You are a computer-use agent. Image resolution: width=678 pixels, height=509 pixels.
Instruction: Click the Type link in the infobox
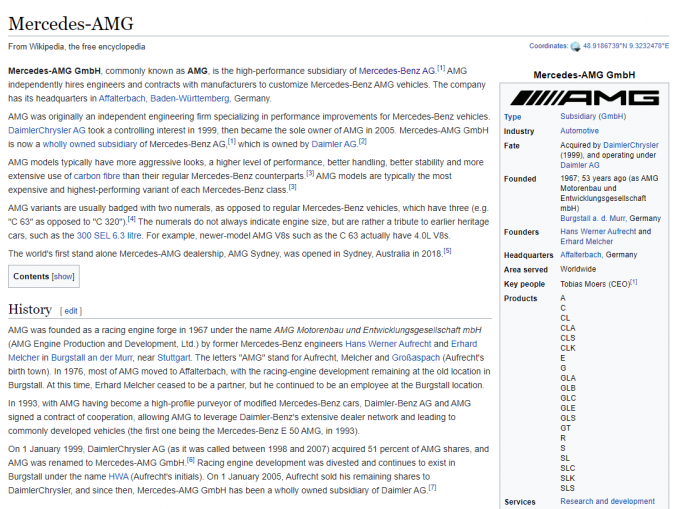[x=512, y=117]
